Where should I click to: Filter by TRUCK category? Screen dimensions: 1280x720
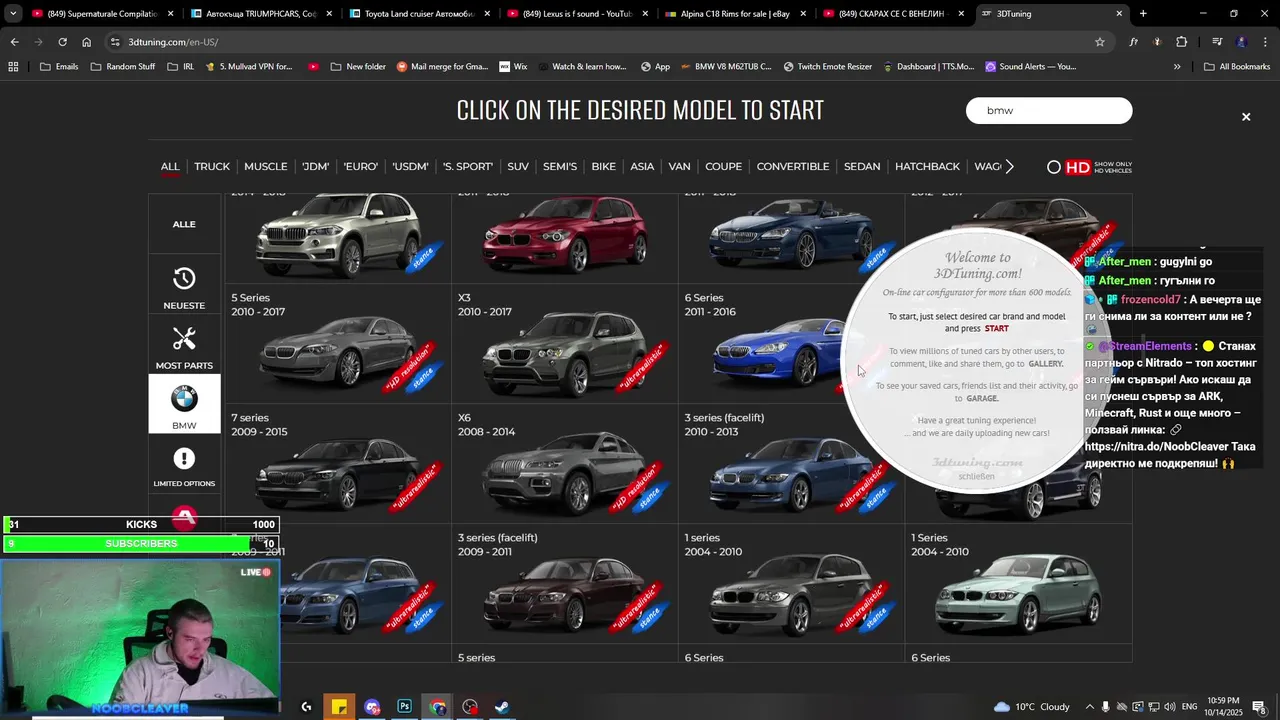point(212,167)
